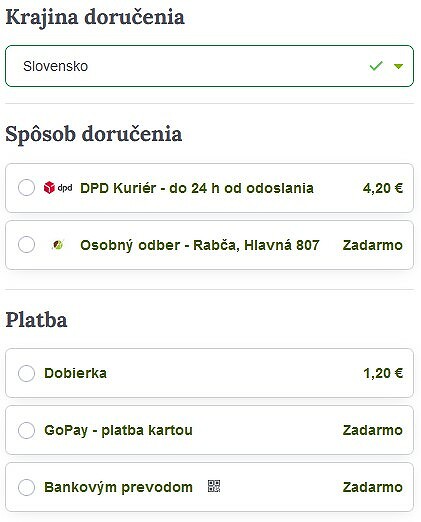The image size is (421, 522).
Task: Click the DPD Kuriér - do 24 h label
Action: (197, 188)
